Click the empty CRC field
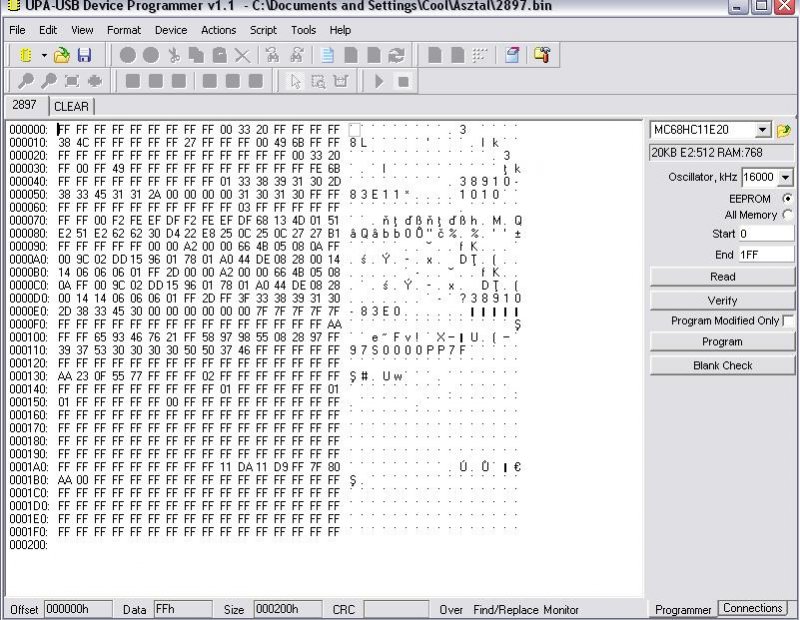 (x=396, y=609)
